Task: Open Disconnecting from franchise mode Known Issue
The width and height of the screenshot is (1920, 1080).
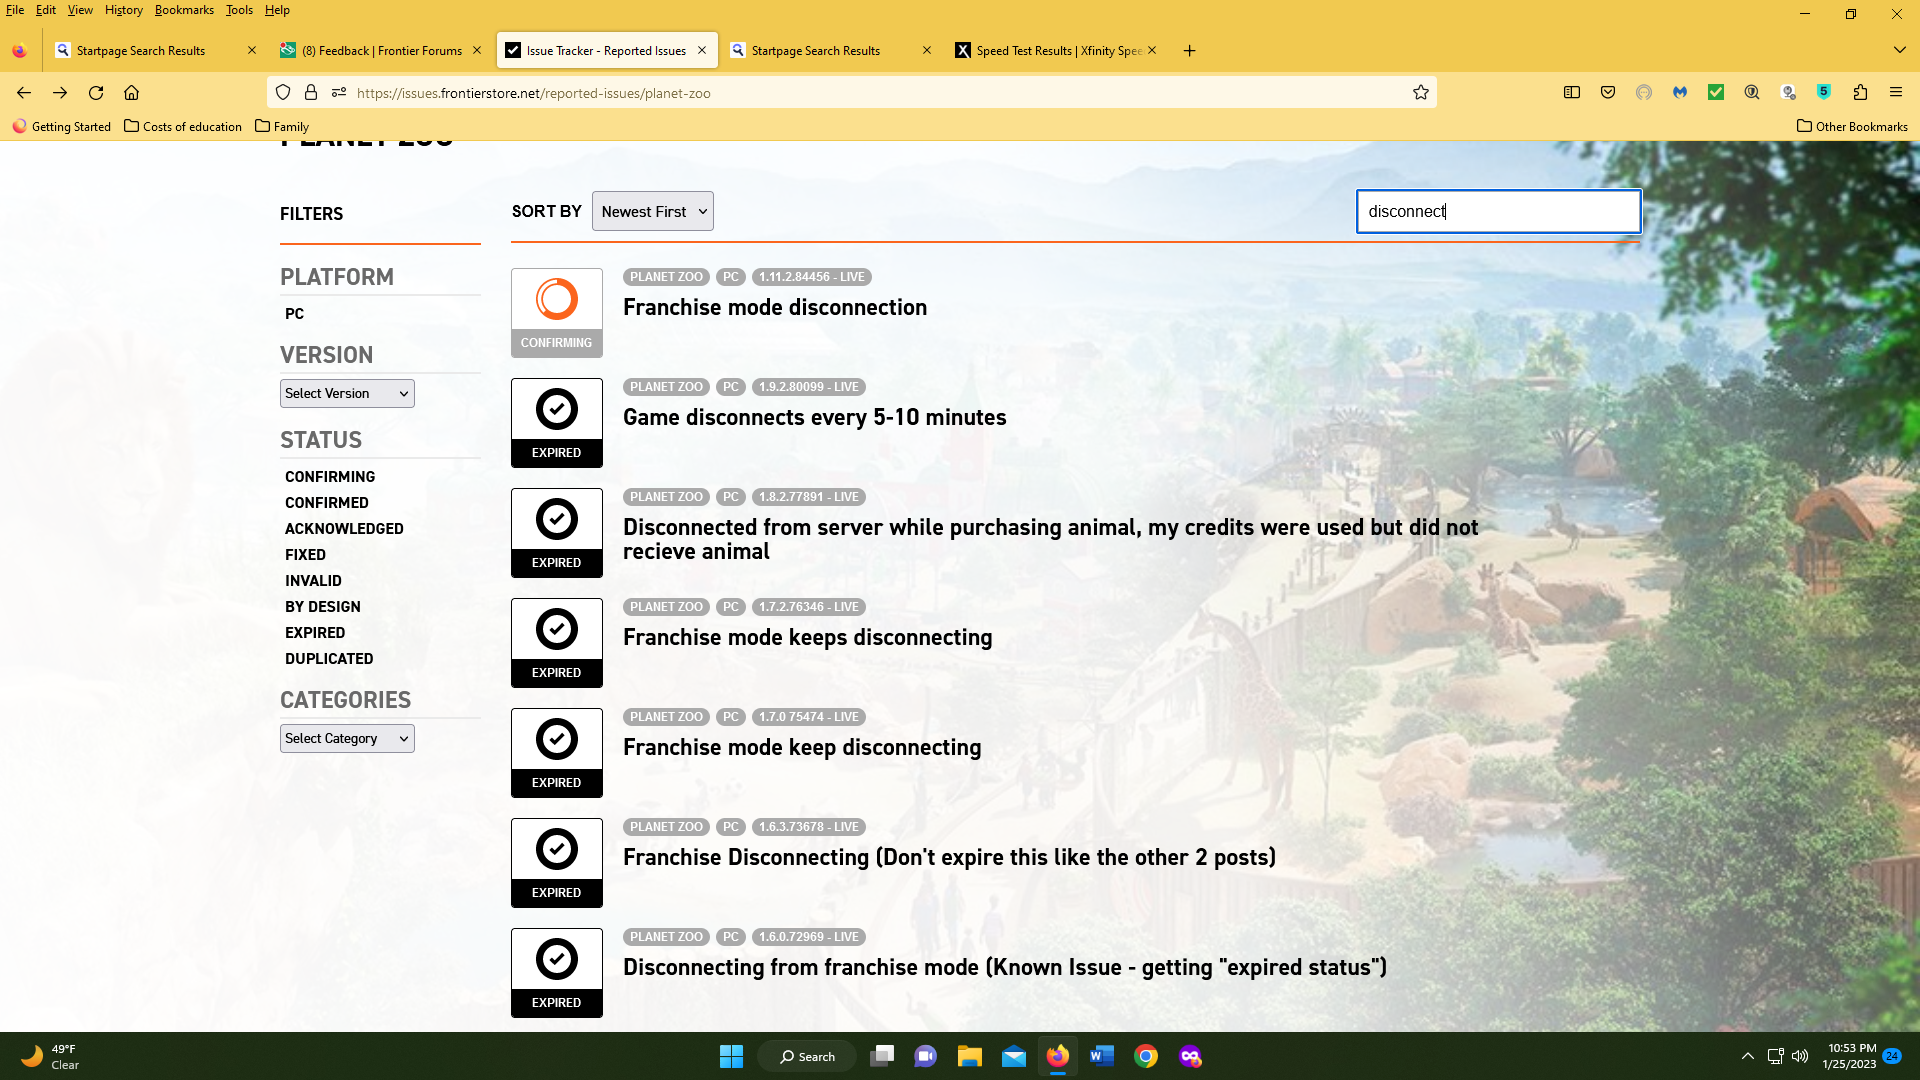Action: (1005, 967)
